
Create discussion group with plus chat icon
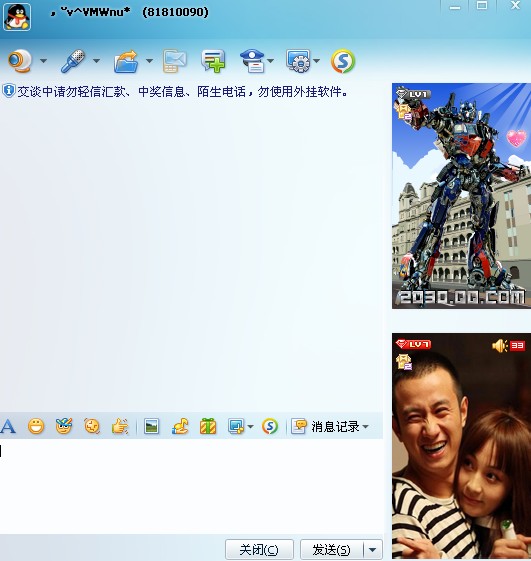213,61
